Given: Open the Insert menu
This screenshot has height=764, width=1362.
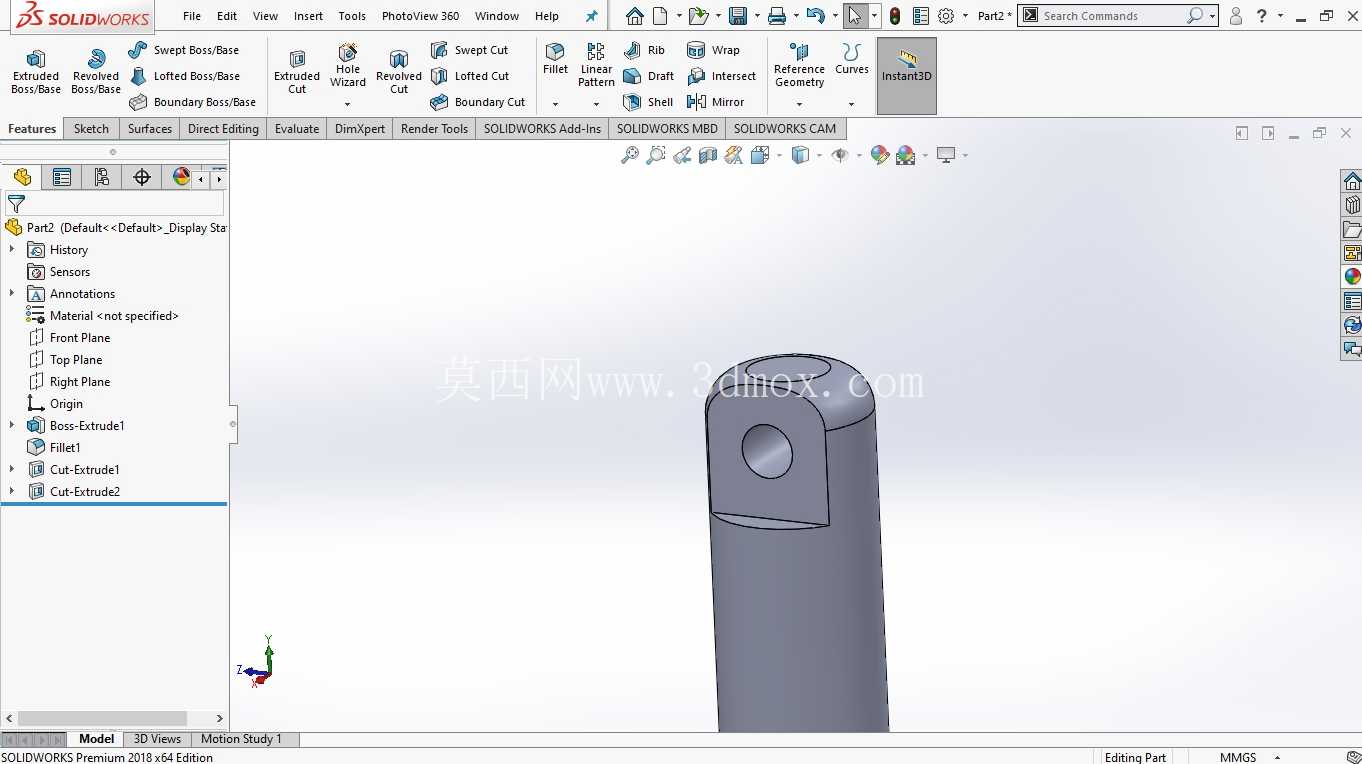Looking at the screenshot, I should pos(308,16).
